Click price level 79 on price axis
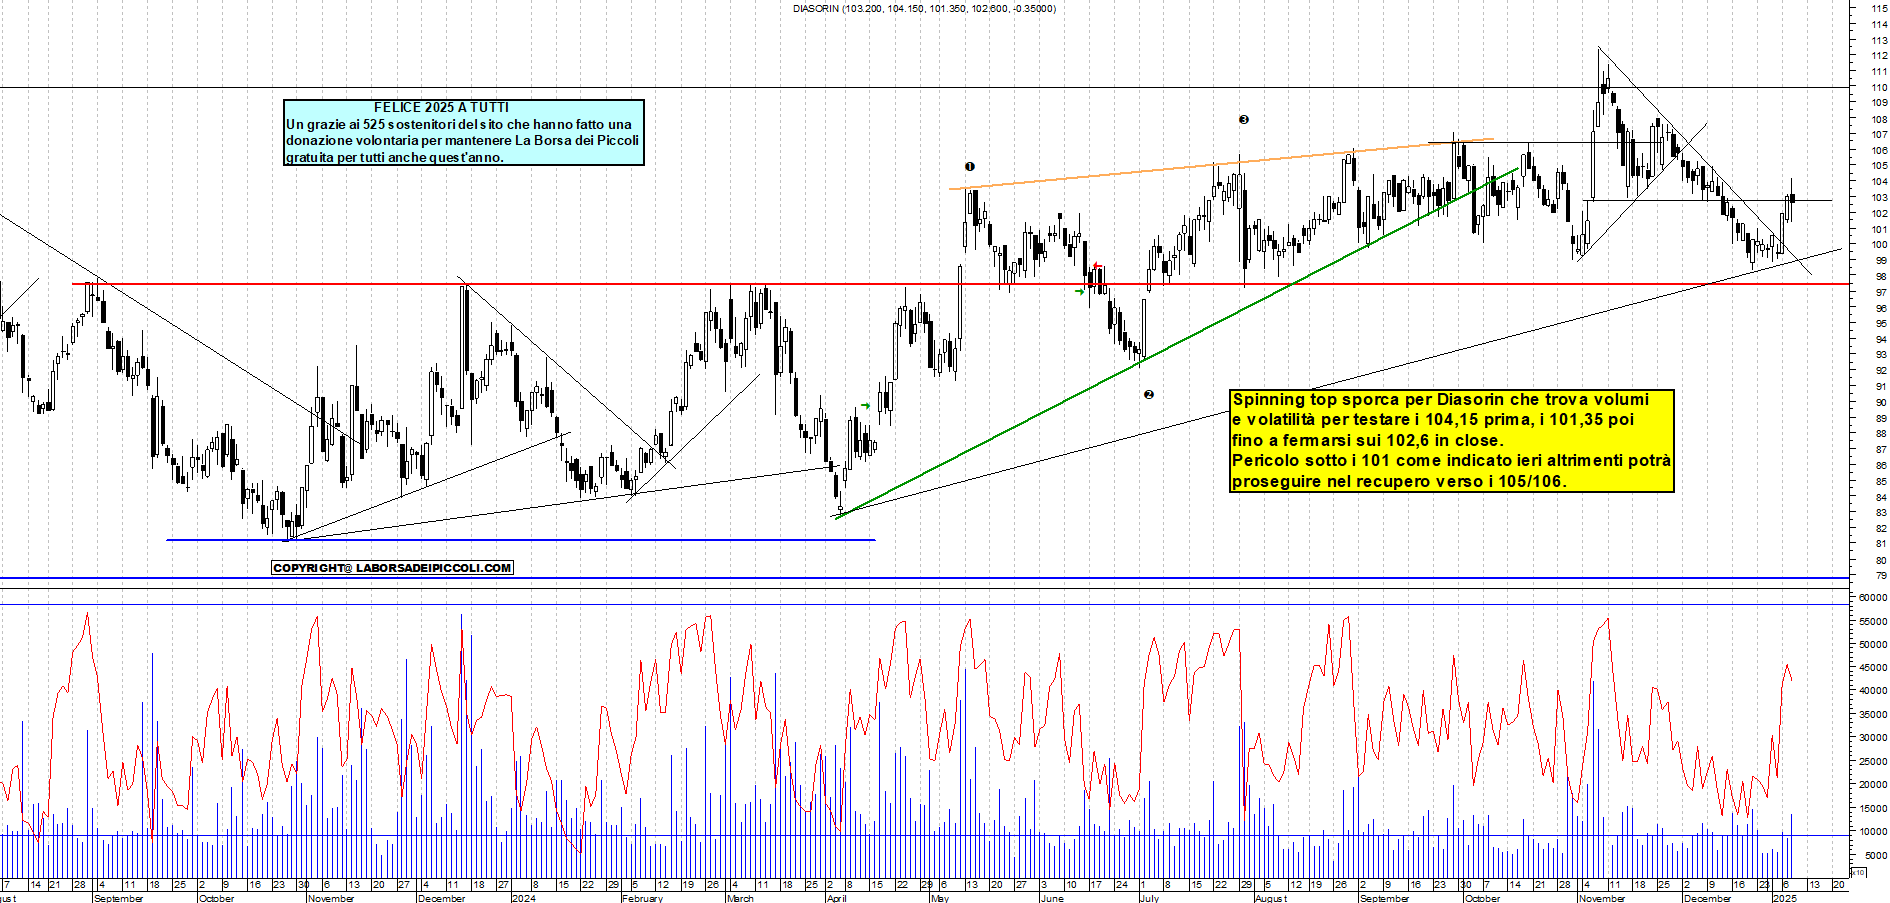Image resolution: width=1890 pixels, height=903 pixels. (x=1881, y=576)
